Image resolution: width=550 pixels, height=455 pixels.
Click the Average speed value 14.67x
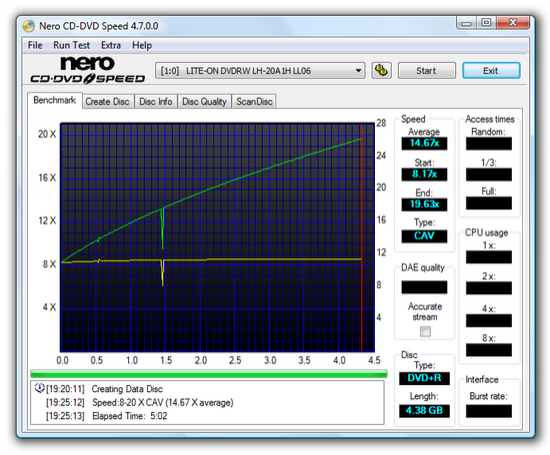[x=424, y=143]
